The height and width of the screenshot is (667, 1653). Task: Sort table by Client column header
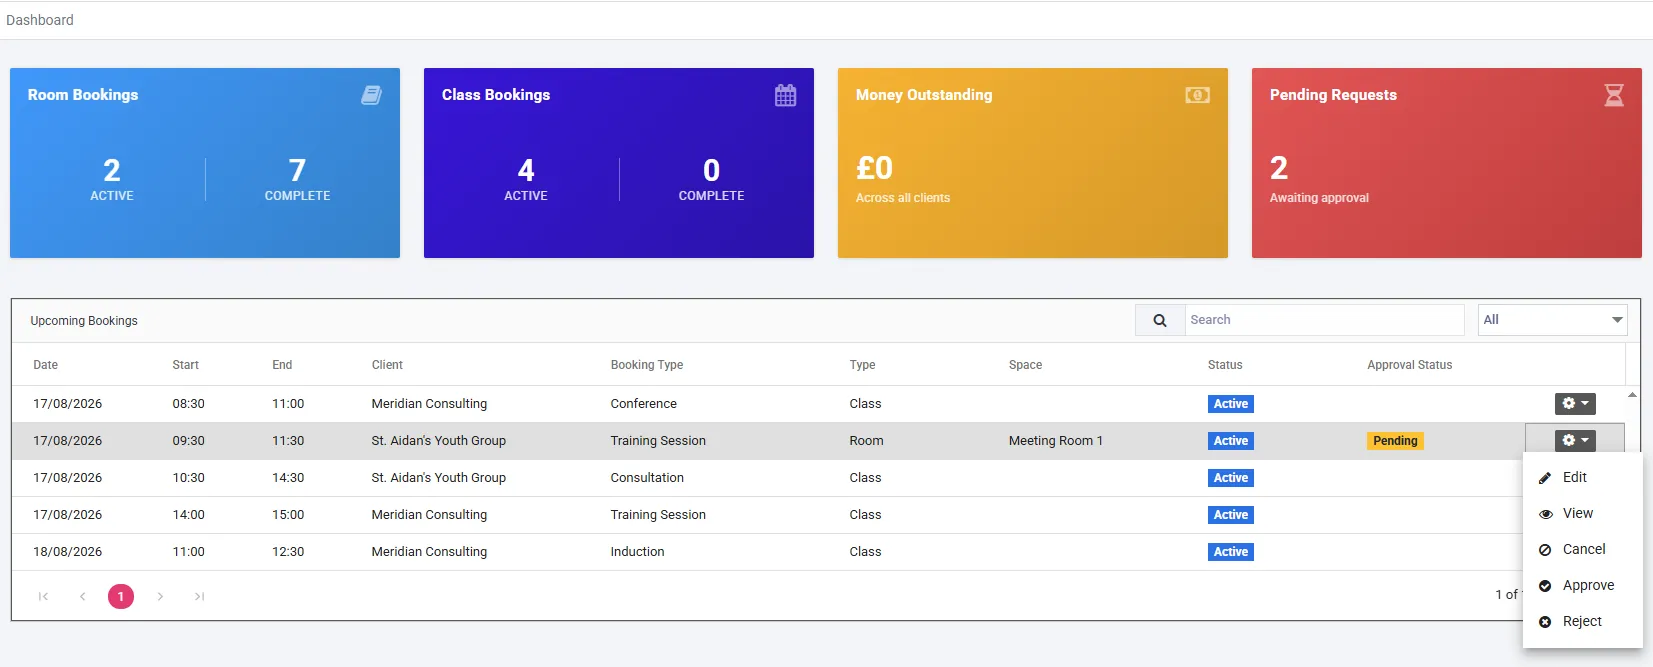click(x=387, y=365)
